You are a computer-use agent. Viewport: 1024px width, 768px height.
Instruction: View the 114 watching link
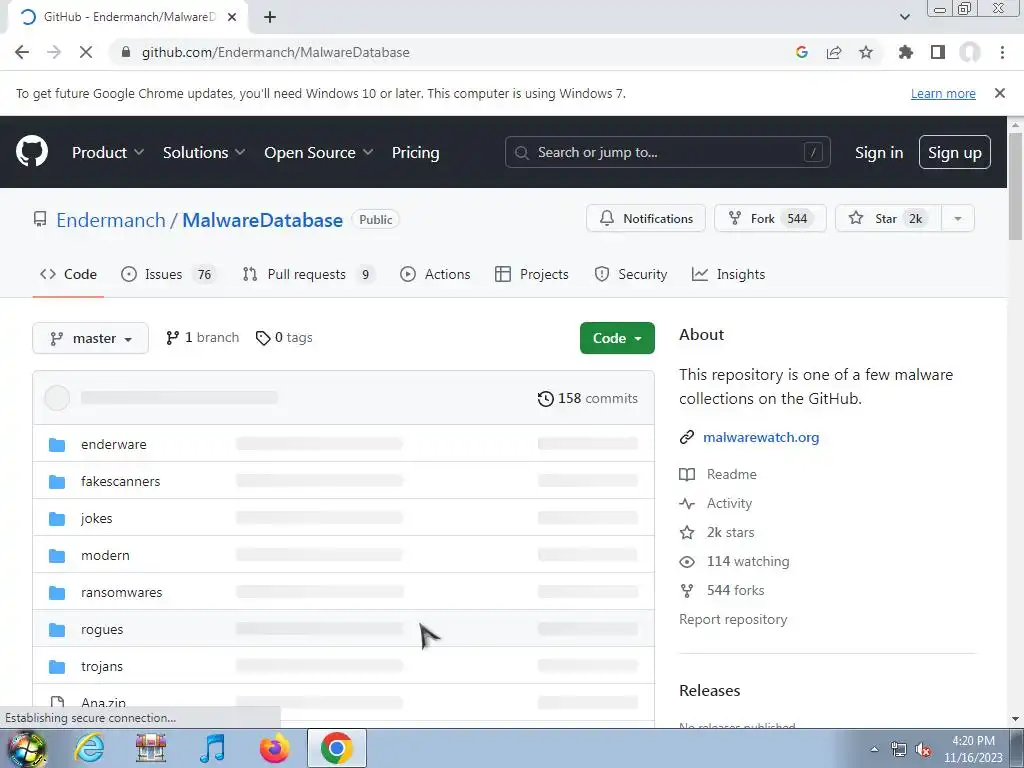pyautogui.click(x=735, y=562)
